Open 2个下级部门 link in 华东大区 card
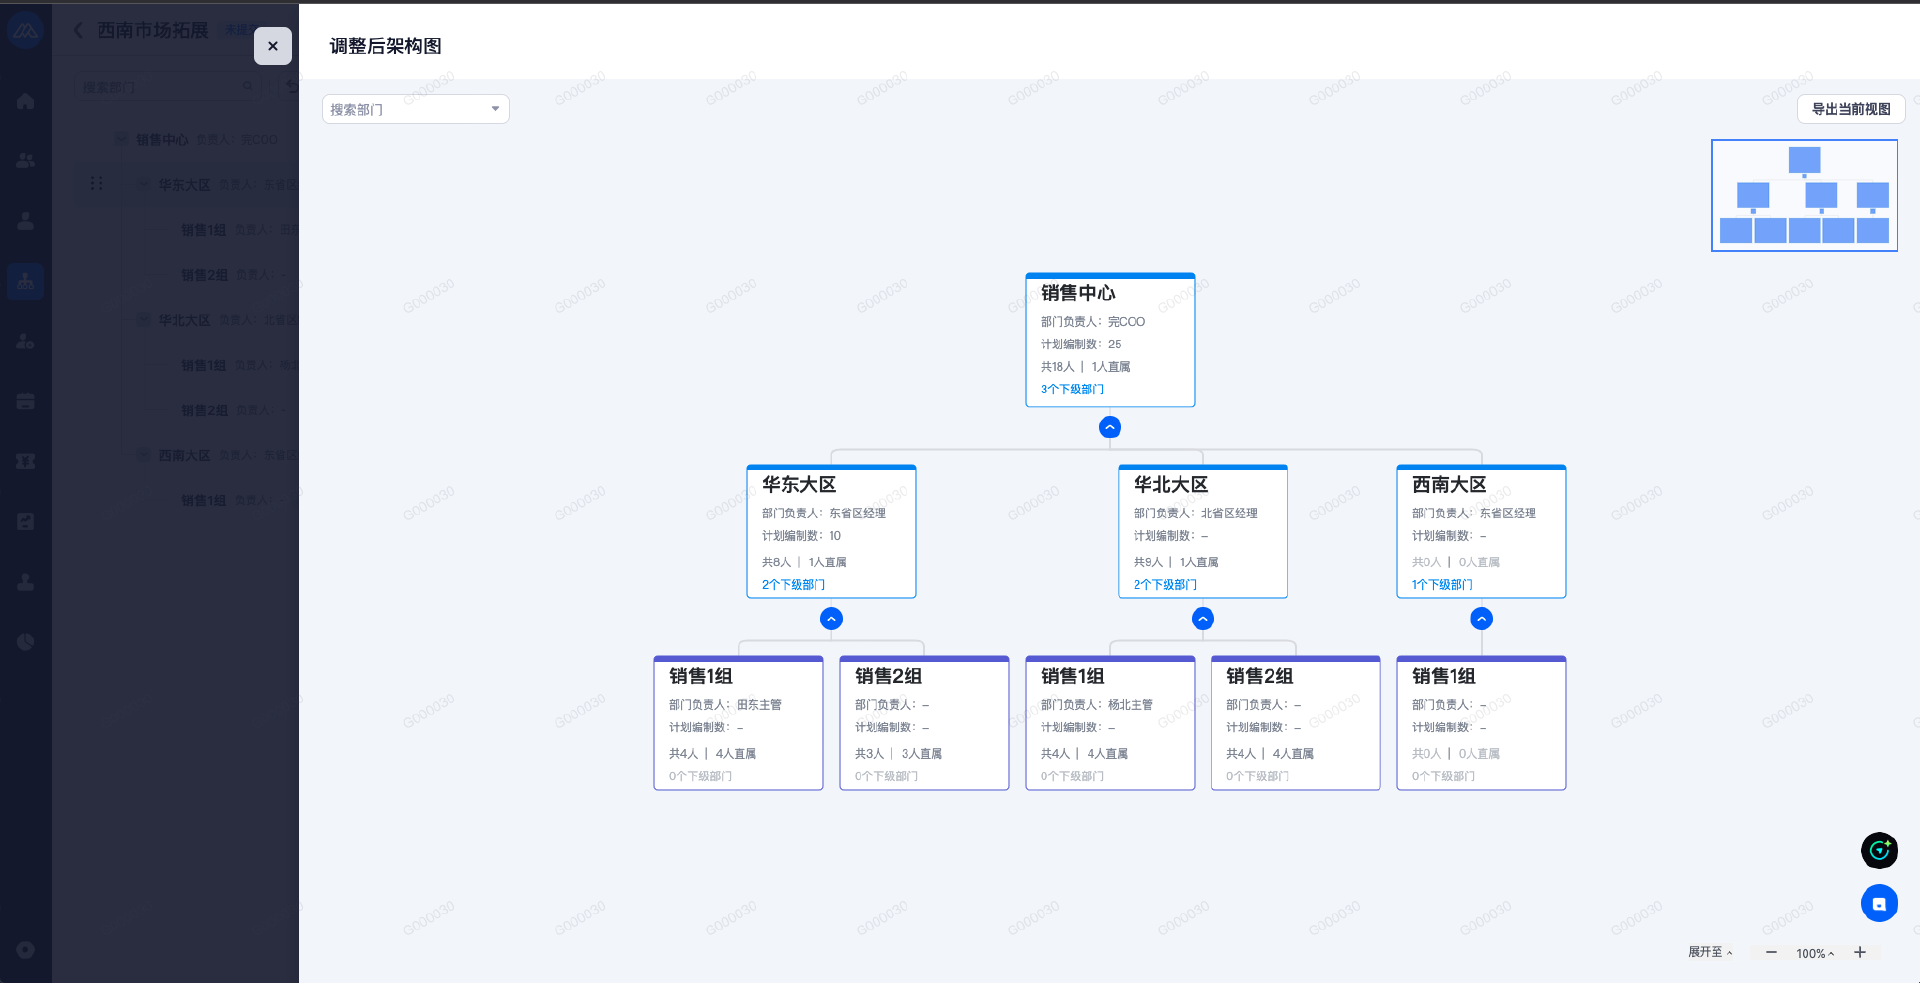This screenshot has width=1920, height=983. [x=793, y=584]
